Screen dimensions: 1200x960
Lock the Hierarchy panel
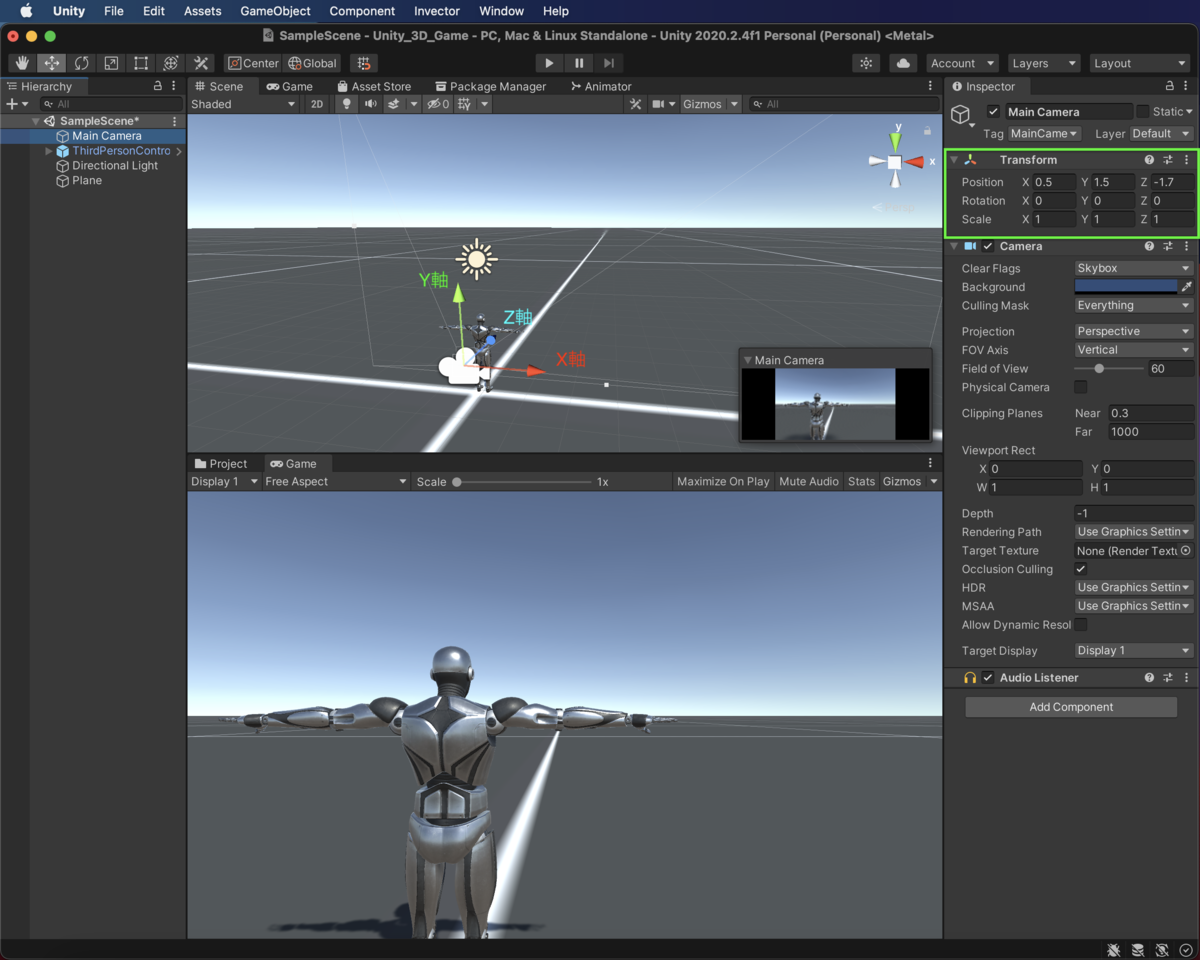click(x=158, y=86)
